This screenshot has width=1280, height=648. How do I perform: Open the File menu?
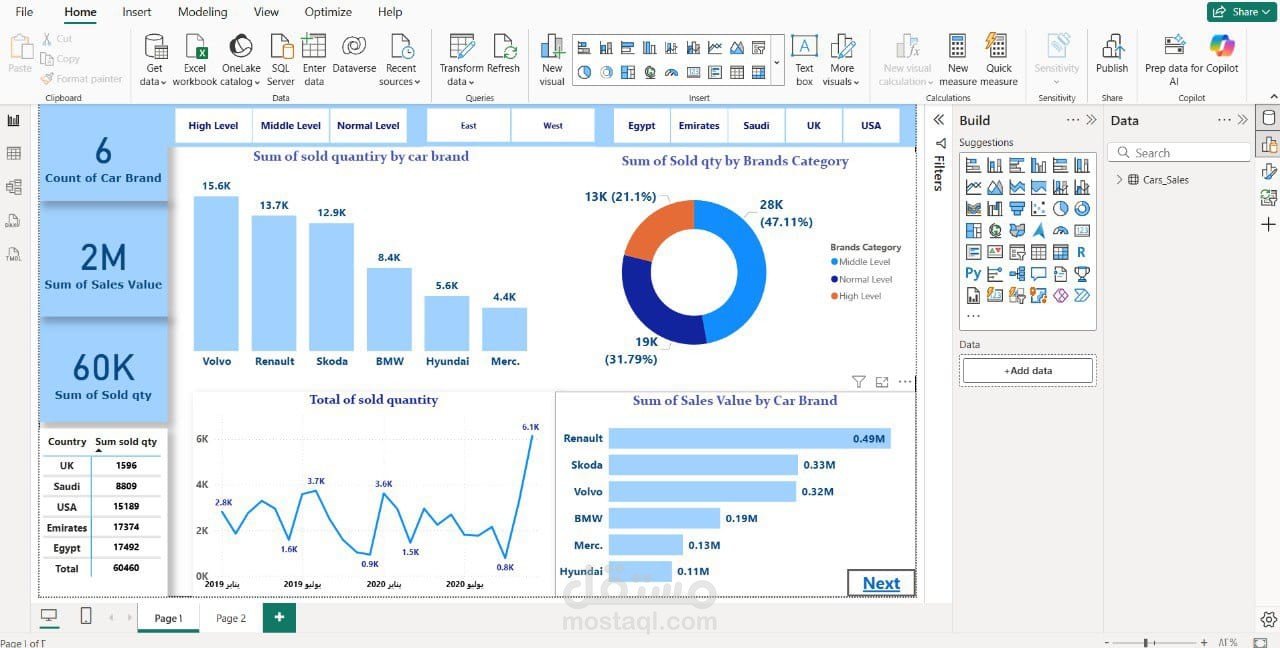pos(24,12)
